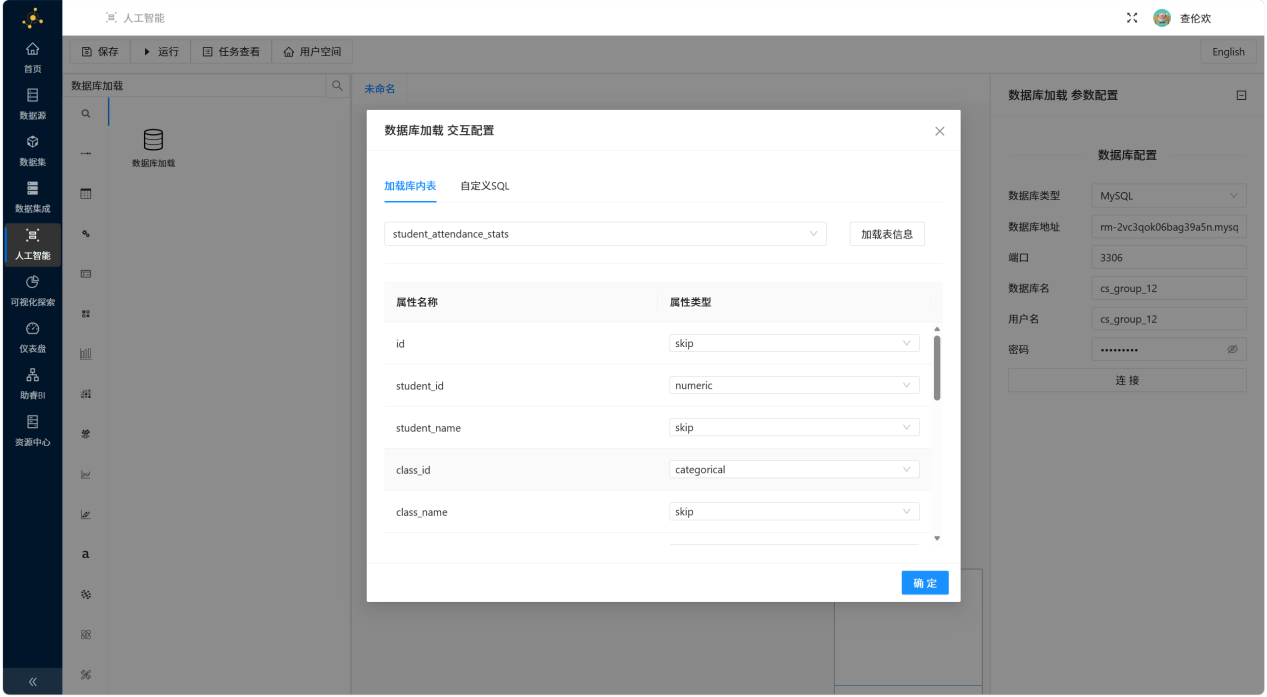This screenshot has height=697, width=1267.
Task: Focus the 密码 password field
Action: [1169, 350]
